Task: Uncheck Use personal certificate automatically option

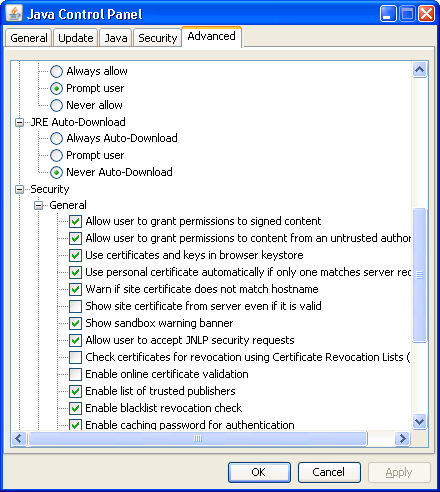Action: [75, 272]
